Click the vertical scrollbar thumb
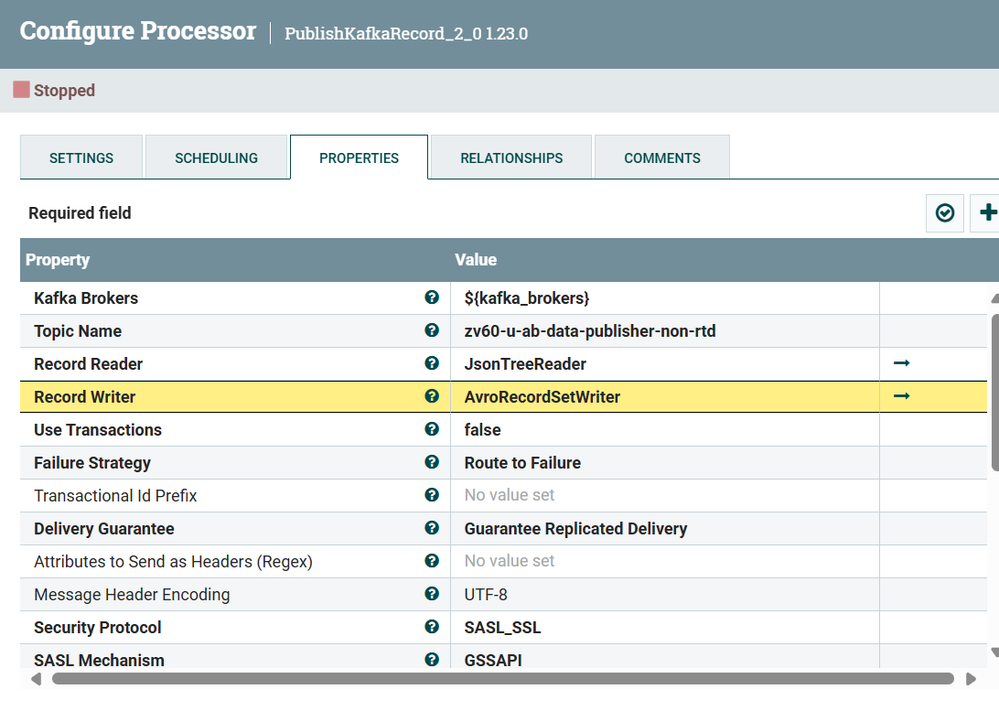Image resolution: width=999 pixels, height=702 pixels. tap(995, 392)
